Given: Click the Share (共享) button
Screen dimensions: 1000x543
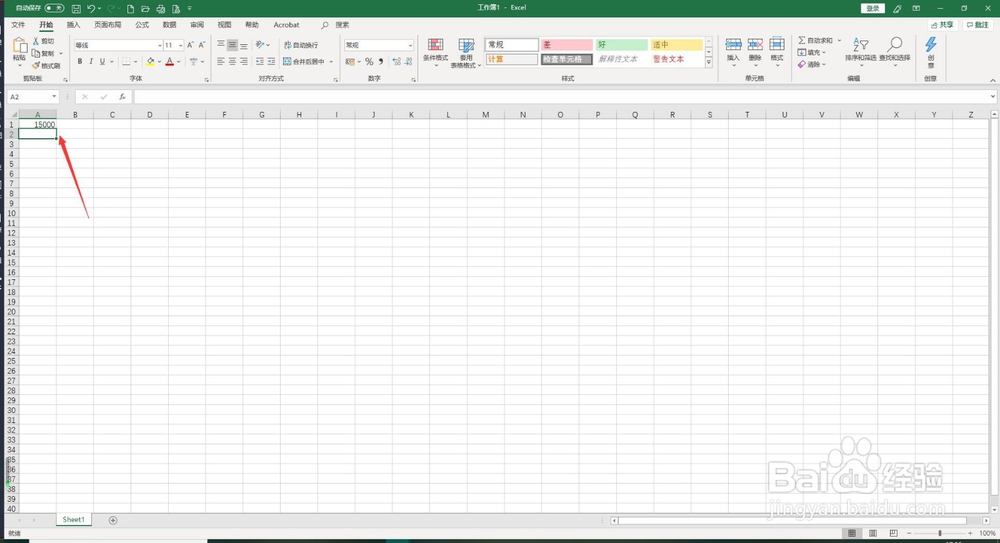Looking at the screenshot, I should [943, 25].
